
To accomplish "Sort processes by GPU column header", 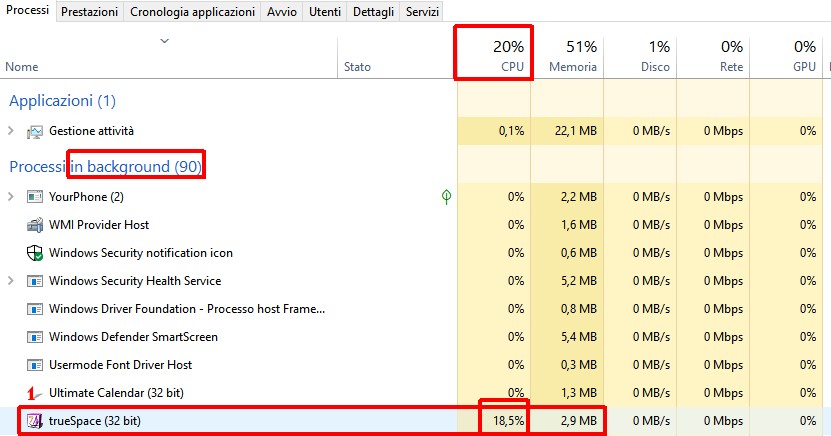I will coord(786,56).
